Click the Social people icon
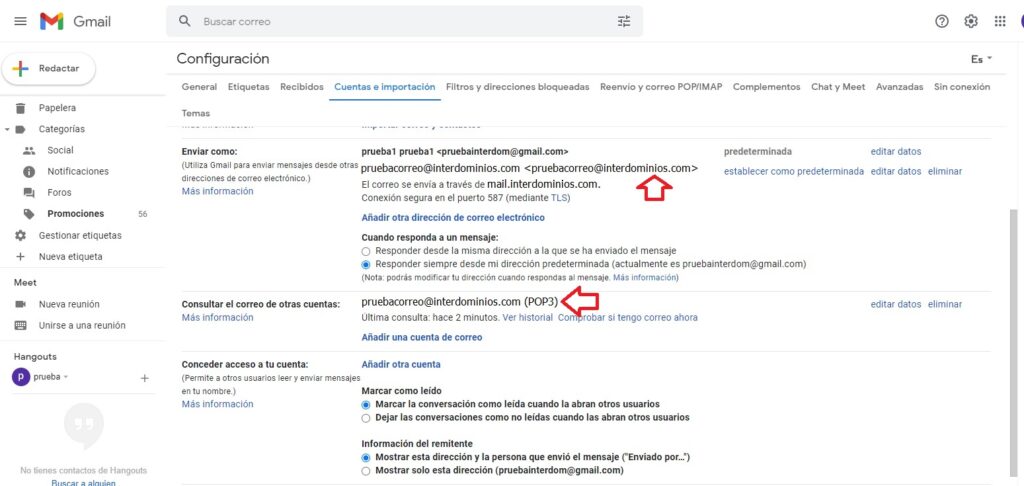Viewport: 1024px width, 486px height. point(29,150)
